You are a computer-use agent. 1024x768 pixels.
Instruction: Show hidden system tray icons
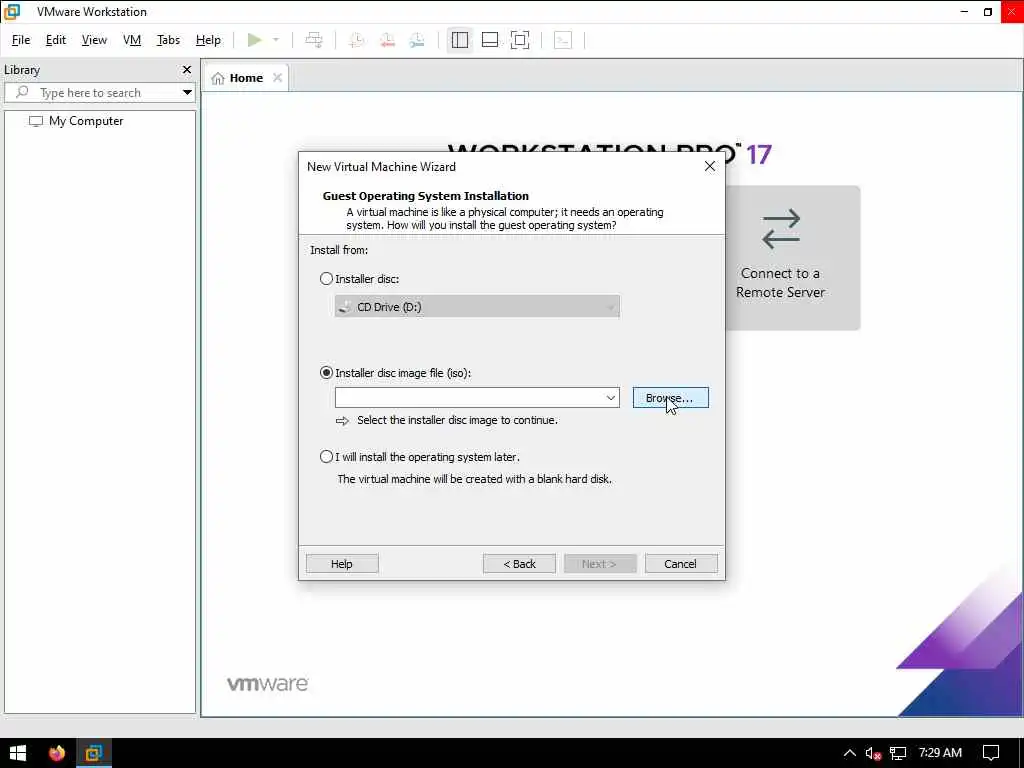click(849, 753)
